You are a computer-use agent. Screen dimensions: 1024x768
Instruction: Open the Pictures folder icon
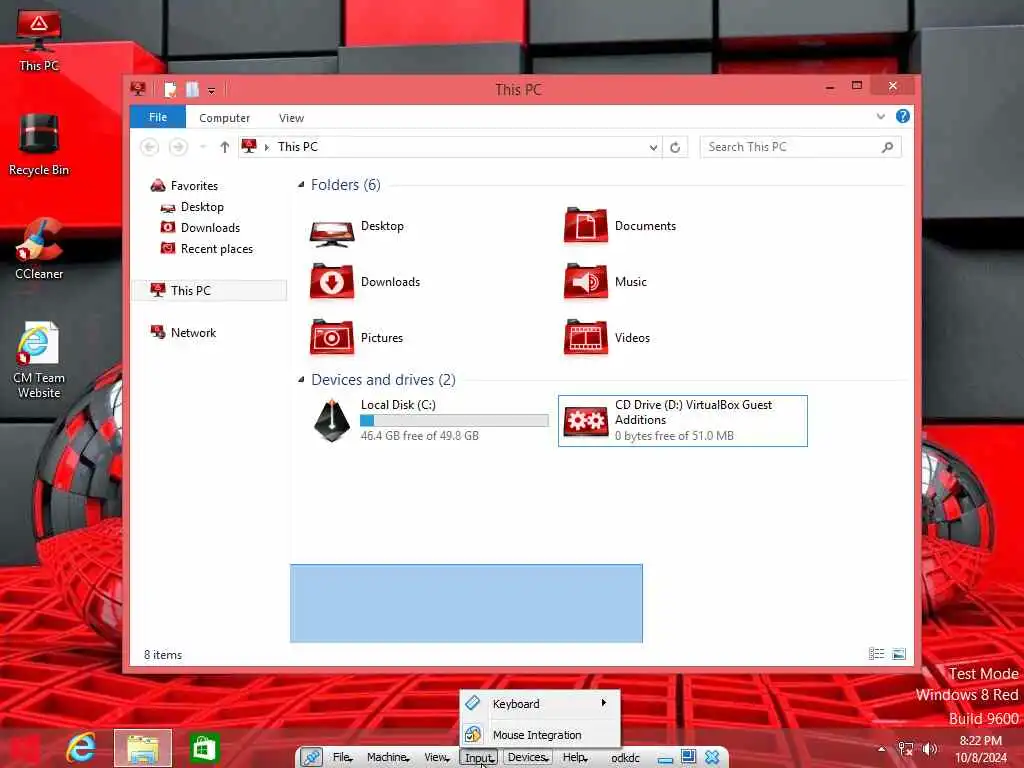pyautogui.click(x=332, y=338)
